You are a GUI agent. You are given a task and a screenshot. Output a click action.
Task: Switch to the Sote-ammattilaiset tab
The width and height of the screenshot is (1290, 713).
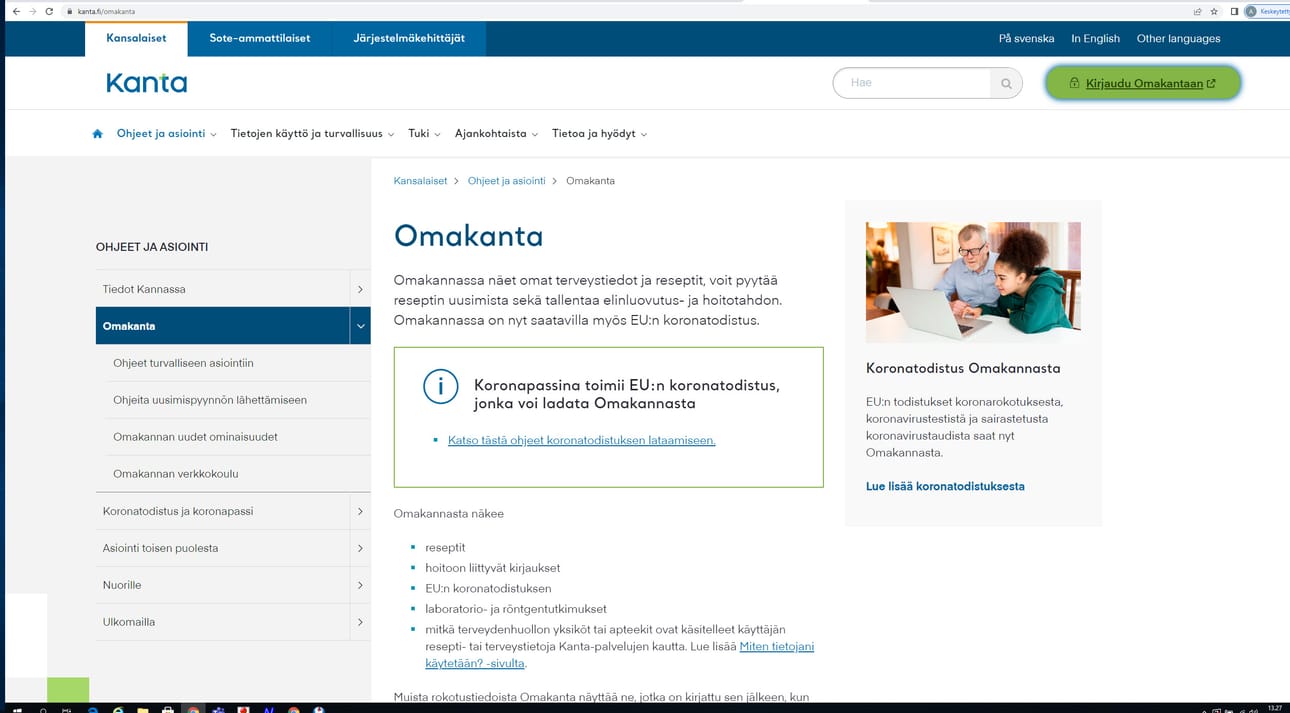(x=260, y=38)
